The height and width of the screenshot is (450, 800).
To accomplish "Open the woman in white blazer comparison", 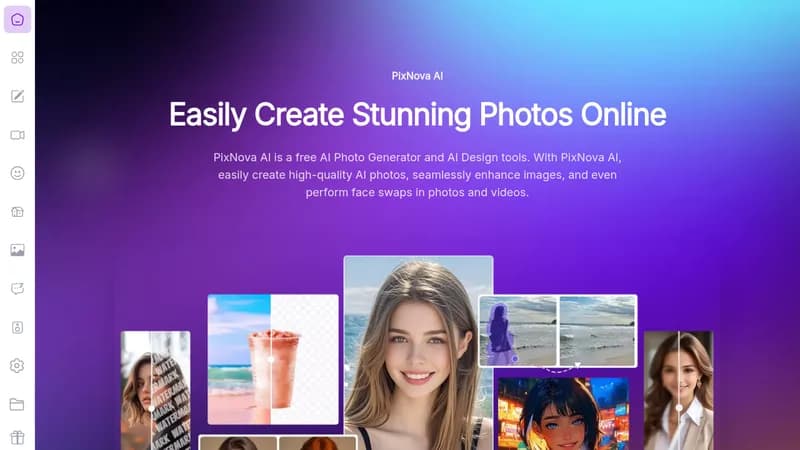I will point(679,390).
